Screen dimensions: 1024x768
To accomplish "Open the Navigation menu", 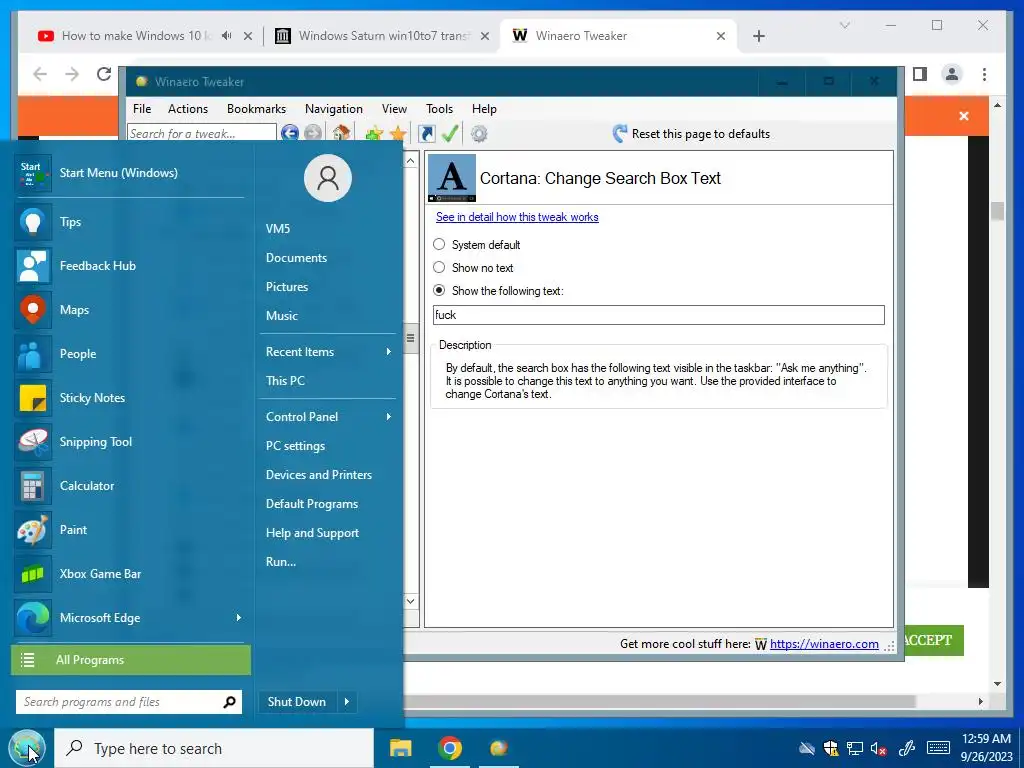I will (334, 109).
